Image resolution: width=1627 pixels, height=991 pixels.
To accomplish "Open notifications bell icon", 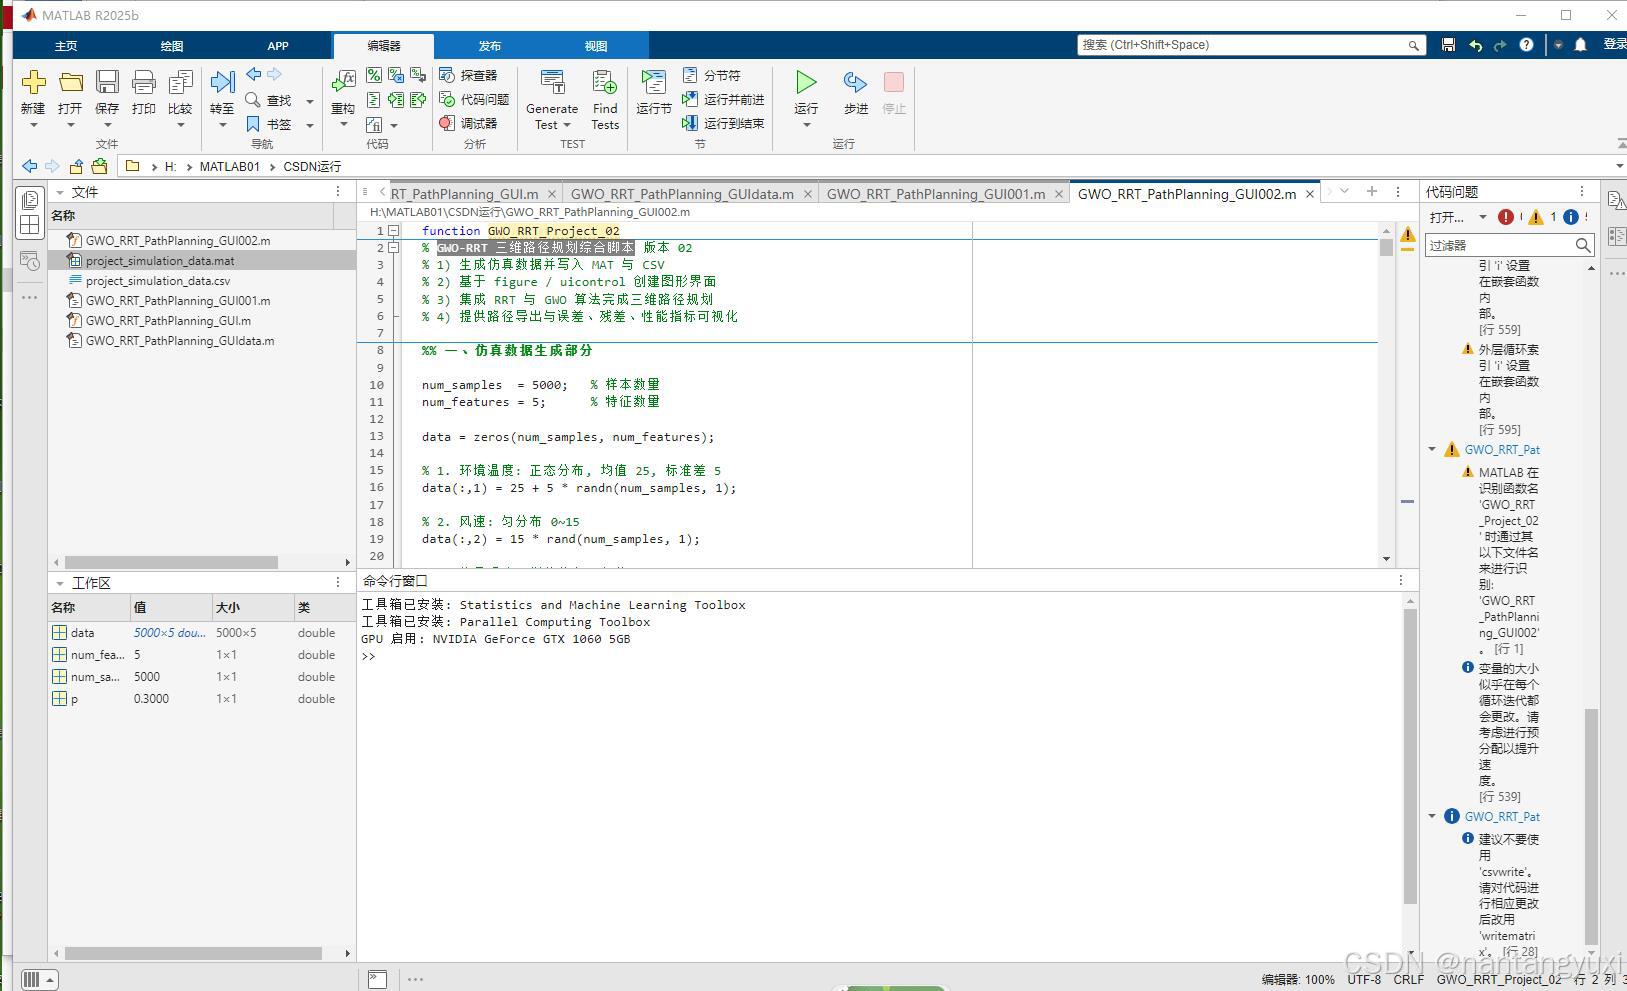I will (1580, 45).
